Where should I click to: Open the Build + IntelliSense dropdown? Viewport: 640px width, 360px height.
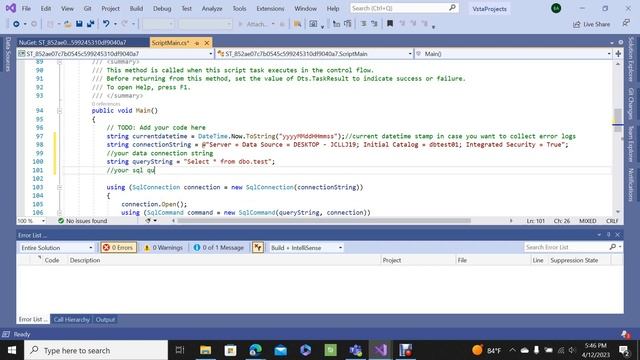[x=306, y=248]
